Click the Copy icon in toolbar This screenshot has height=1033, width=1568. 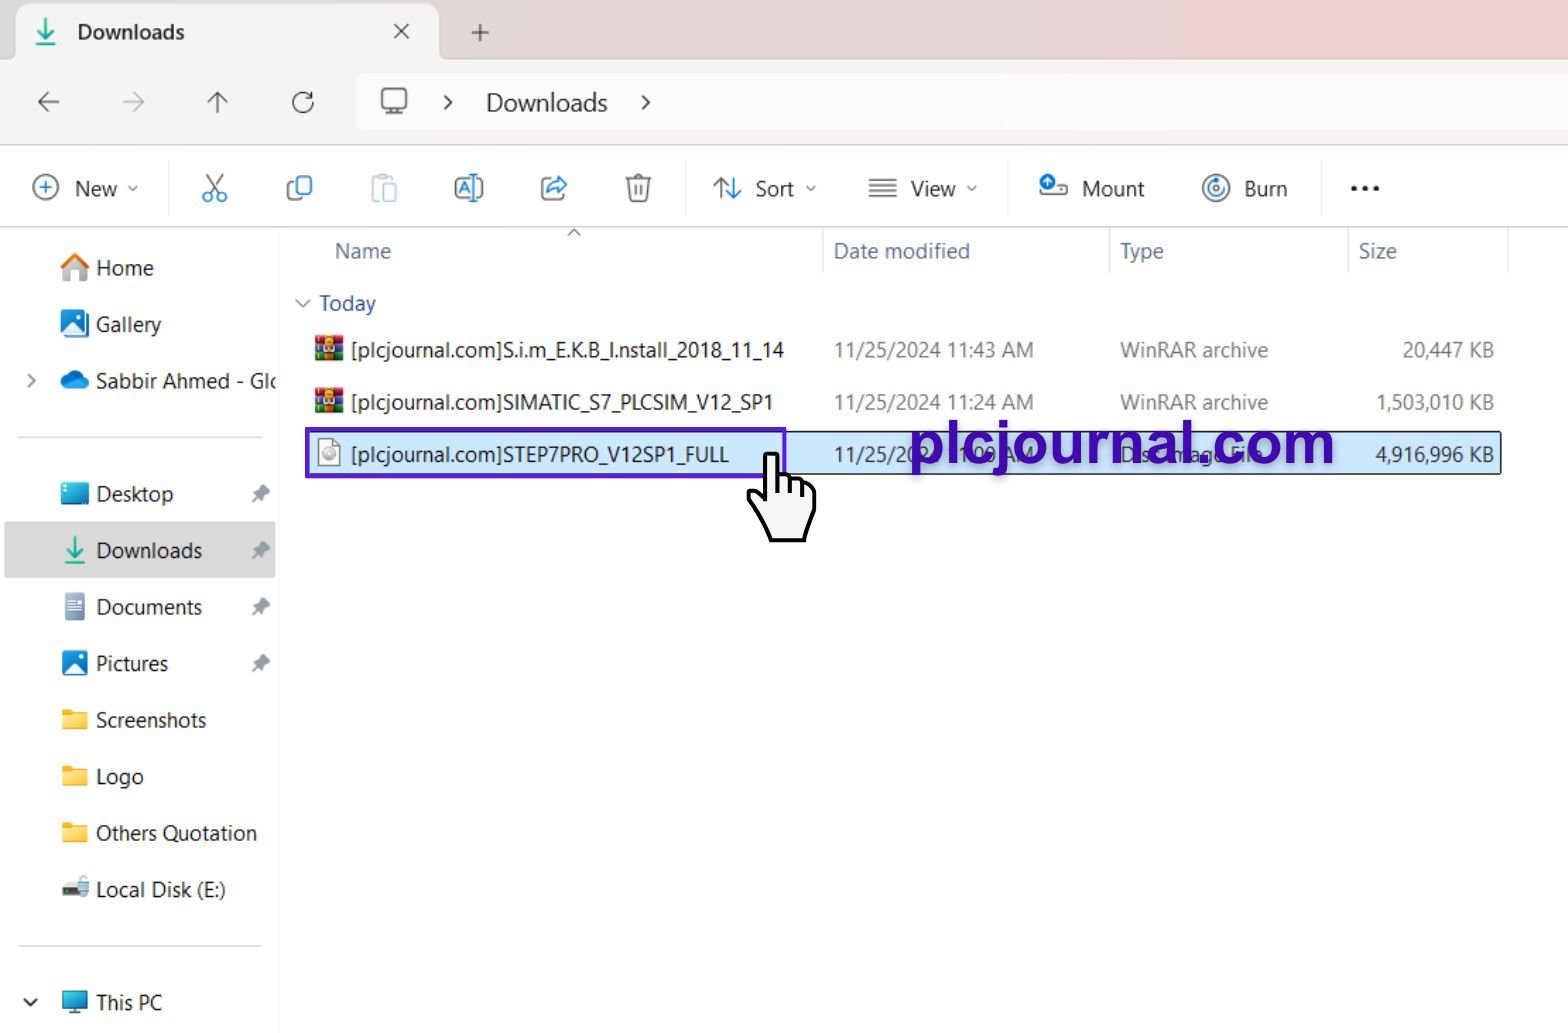(299, 188)
